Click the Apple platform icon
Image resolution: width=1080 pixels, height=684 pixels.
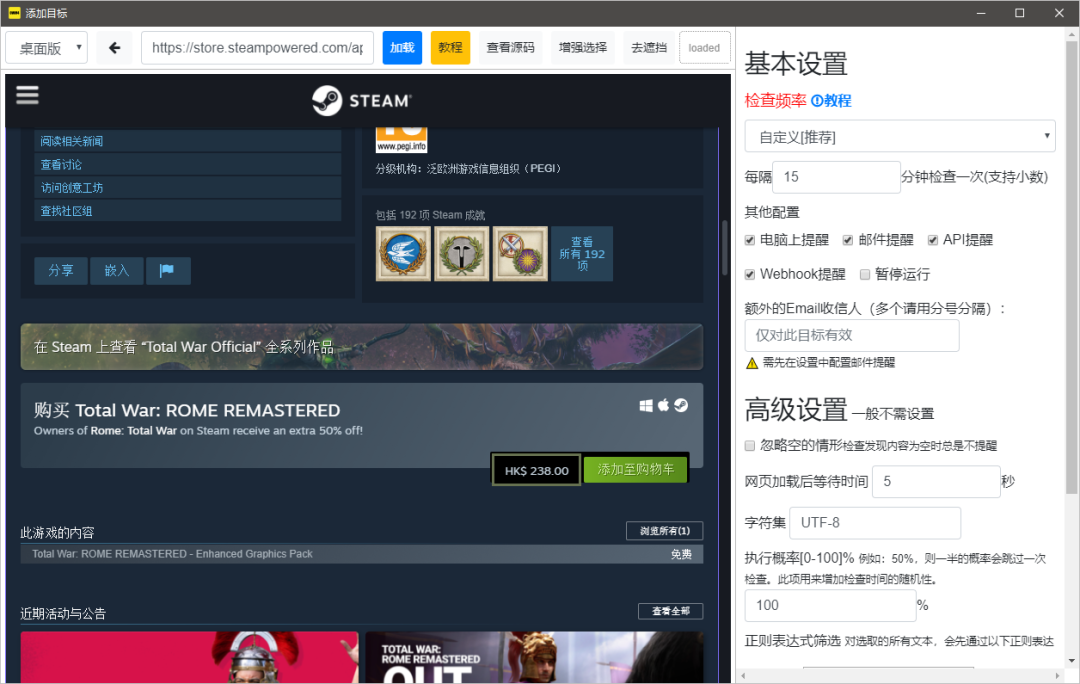(663, 405)
